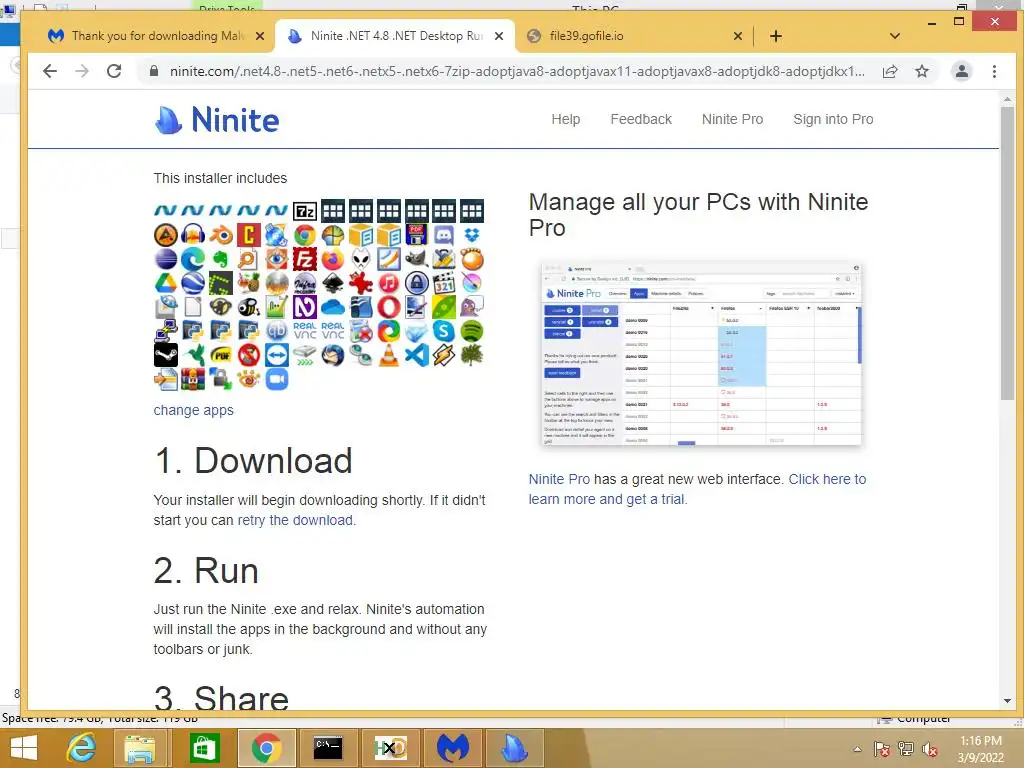The image size is (1024, 768).
Task: Click the iTunes music note icon
Action: tap(388, 283)
